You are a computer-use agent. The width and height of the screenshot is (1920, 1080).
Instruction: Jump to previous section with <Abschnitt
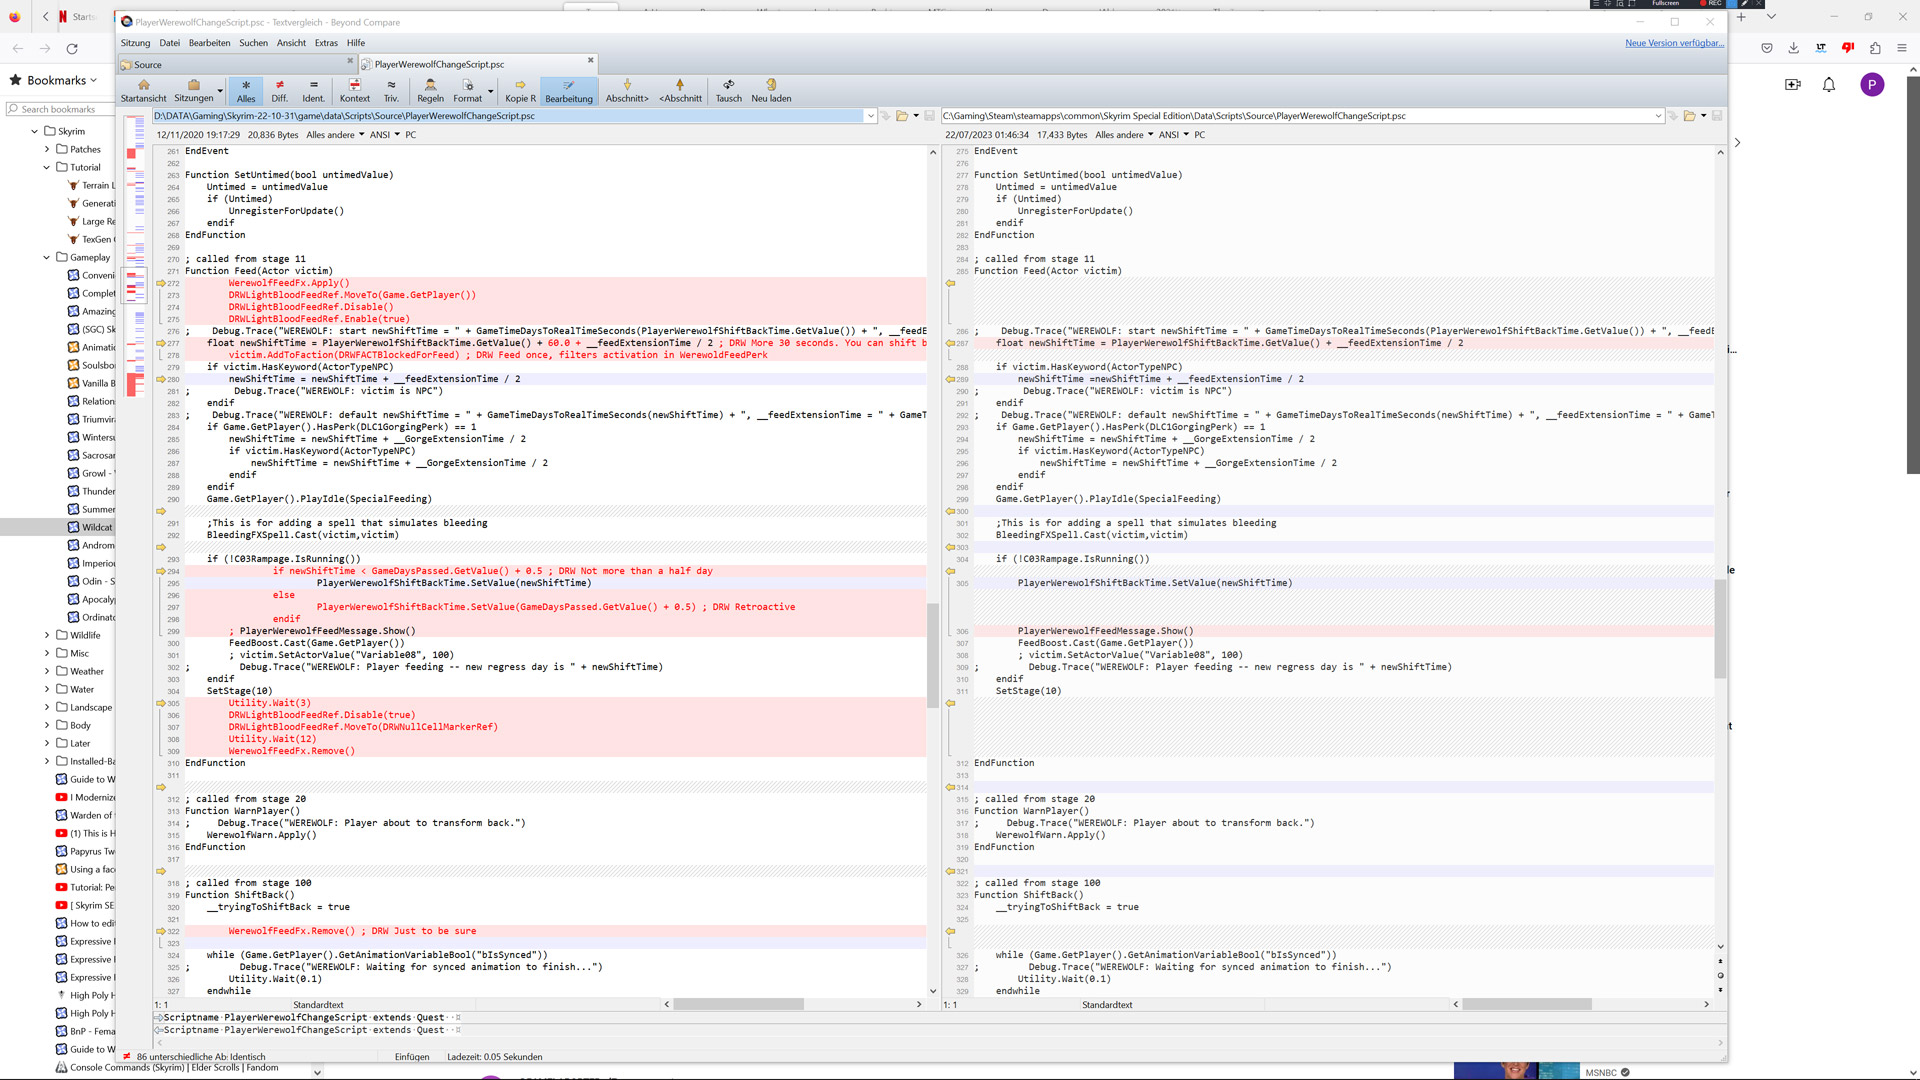(680, 90)
